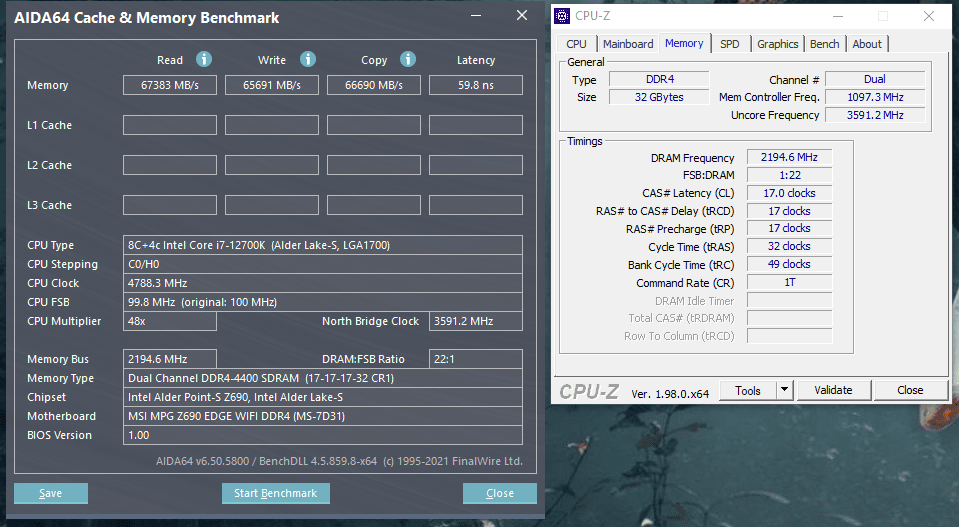Image resolution: width=959 pixels, height=527 pixels.
Task: Close the CPU-Z window with the X
Action: 928,17
